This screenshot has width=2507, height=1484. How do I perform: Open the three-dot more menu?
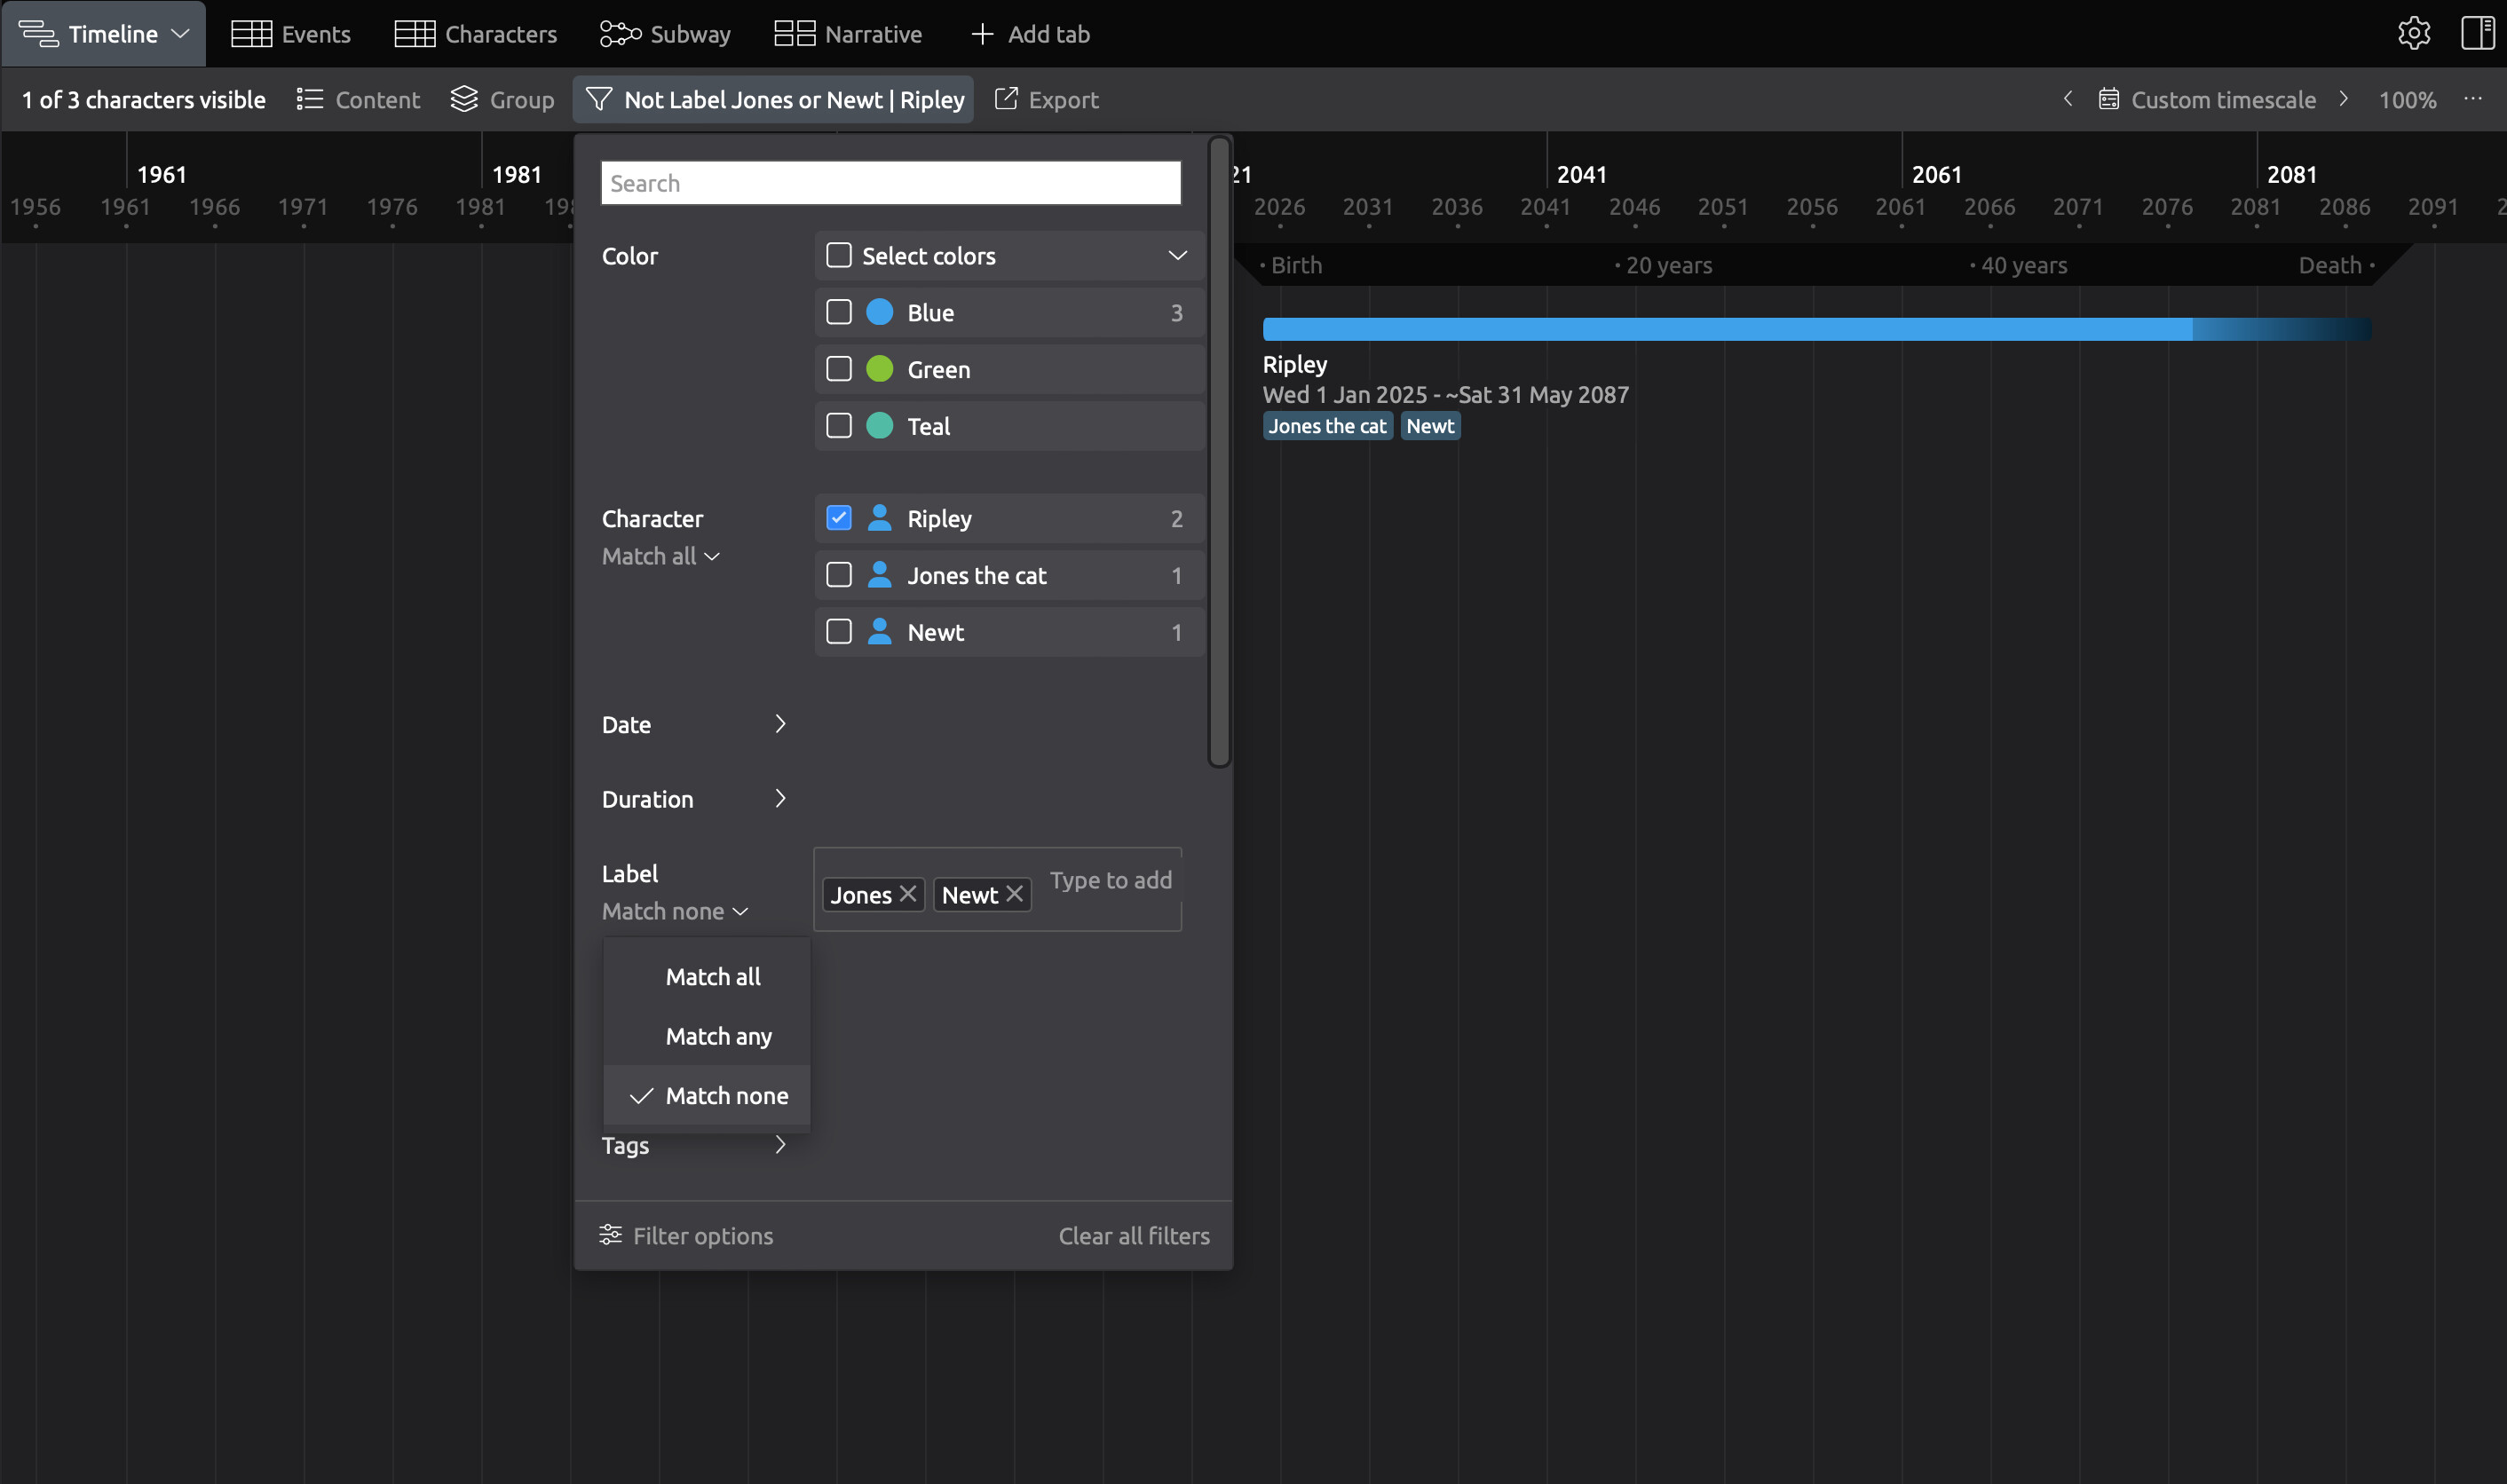coord(2472,99)
